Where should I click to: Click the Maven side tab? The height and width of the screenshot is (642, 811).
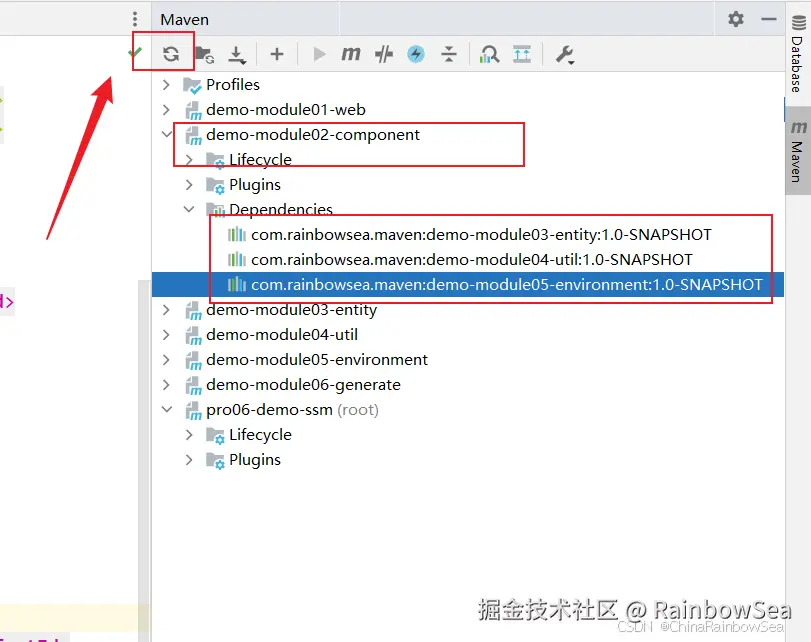(798, 151)
